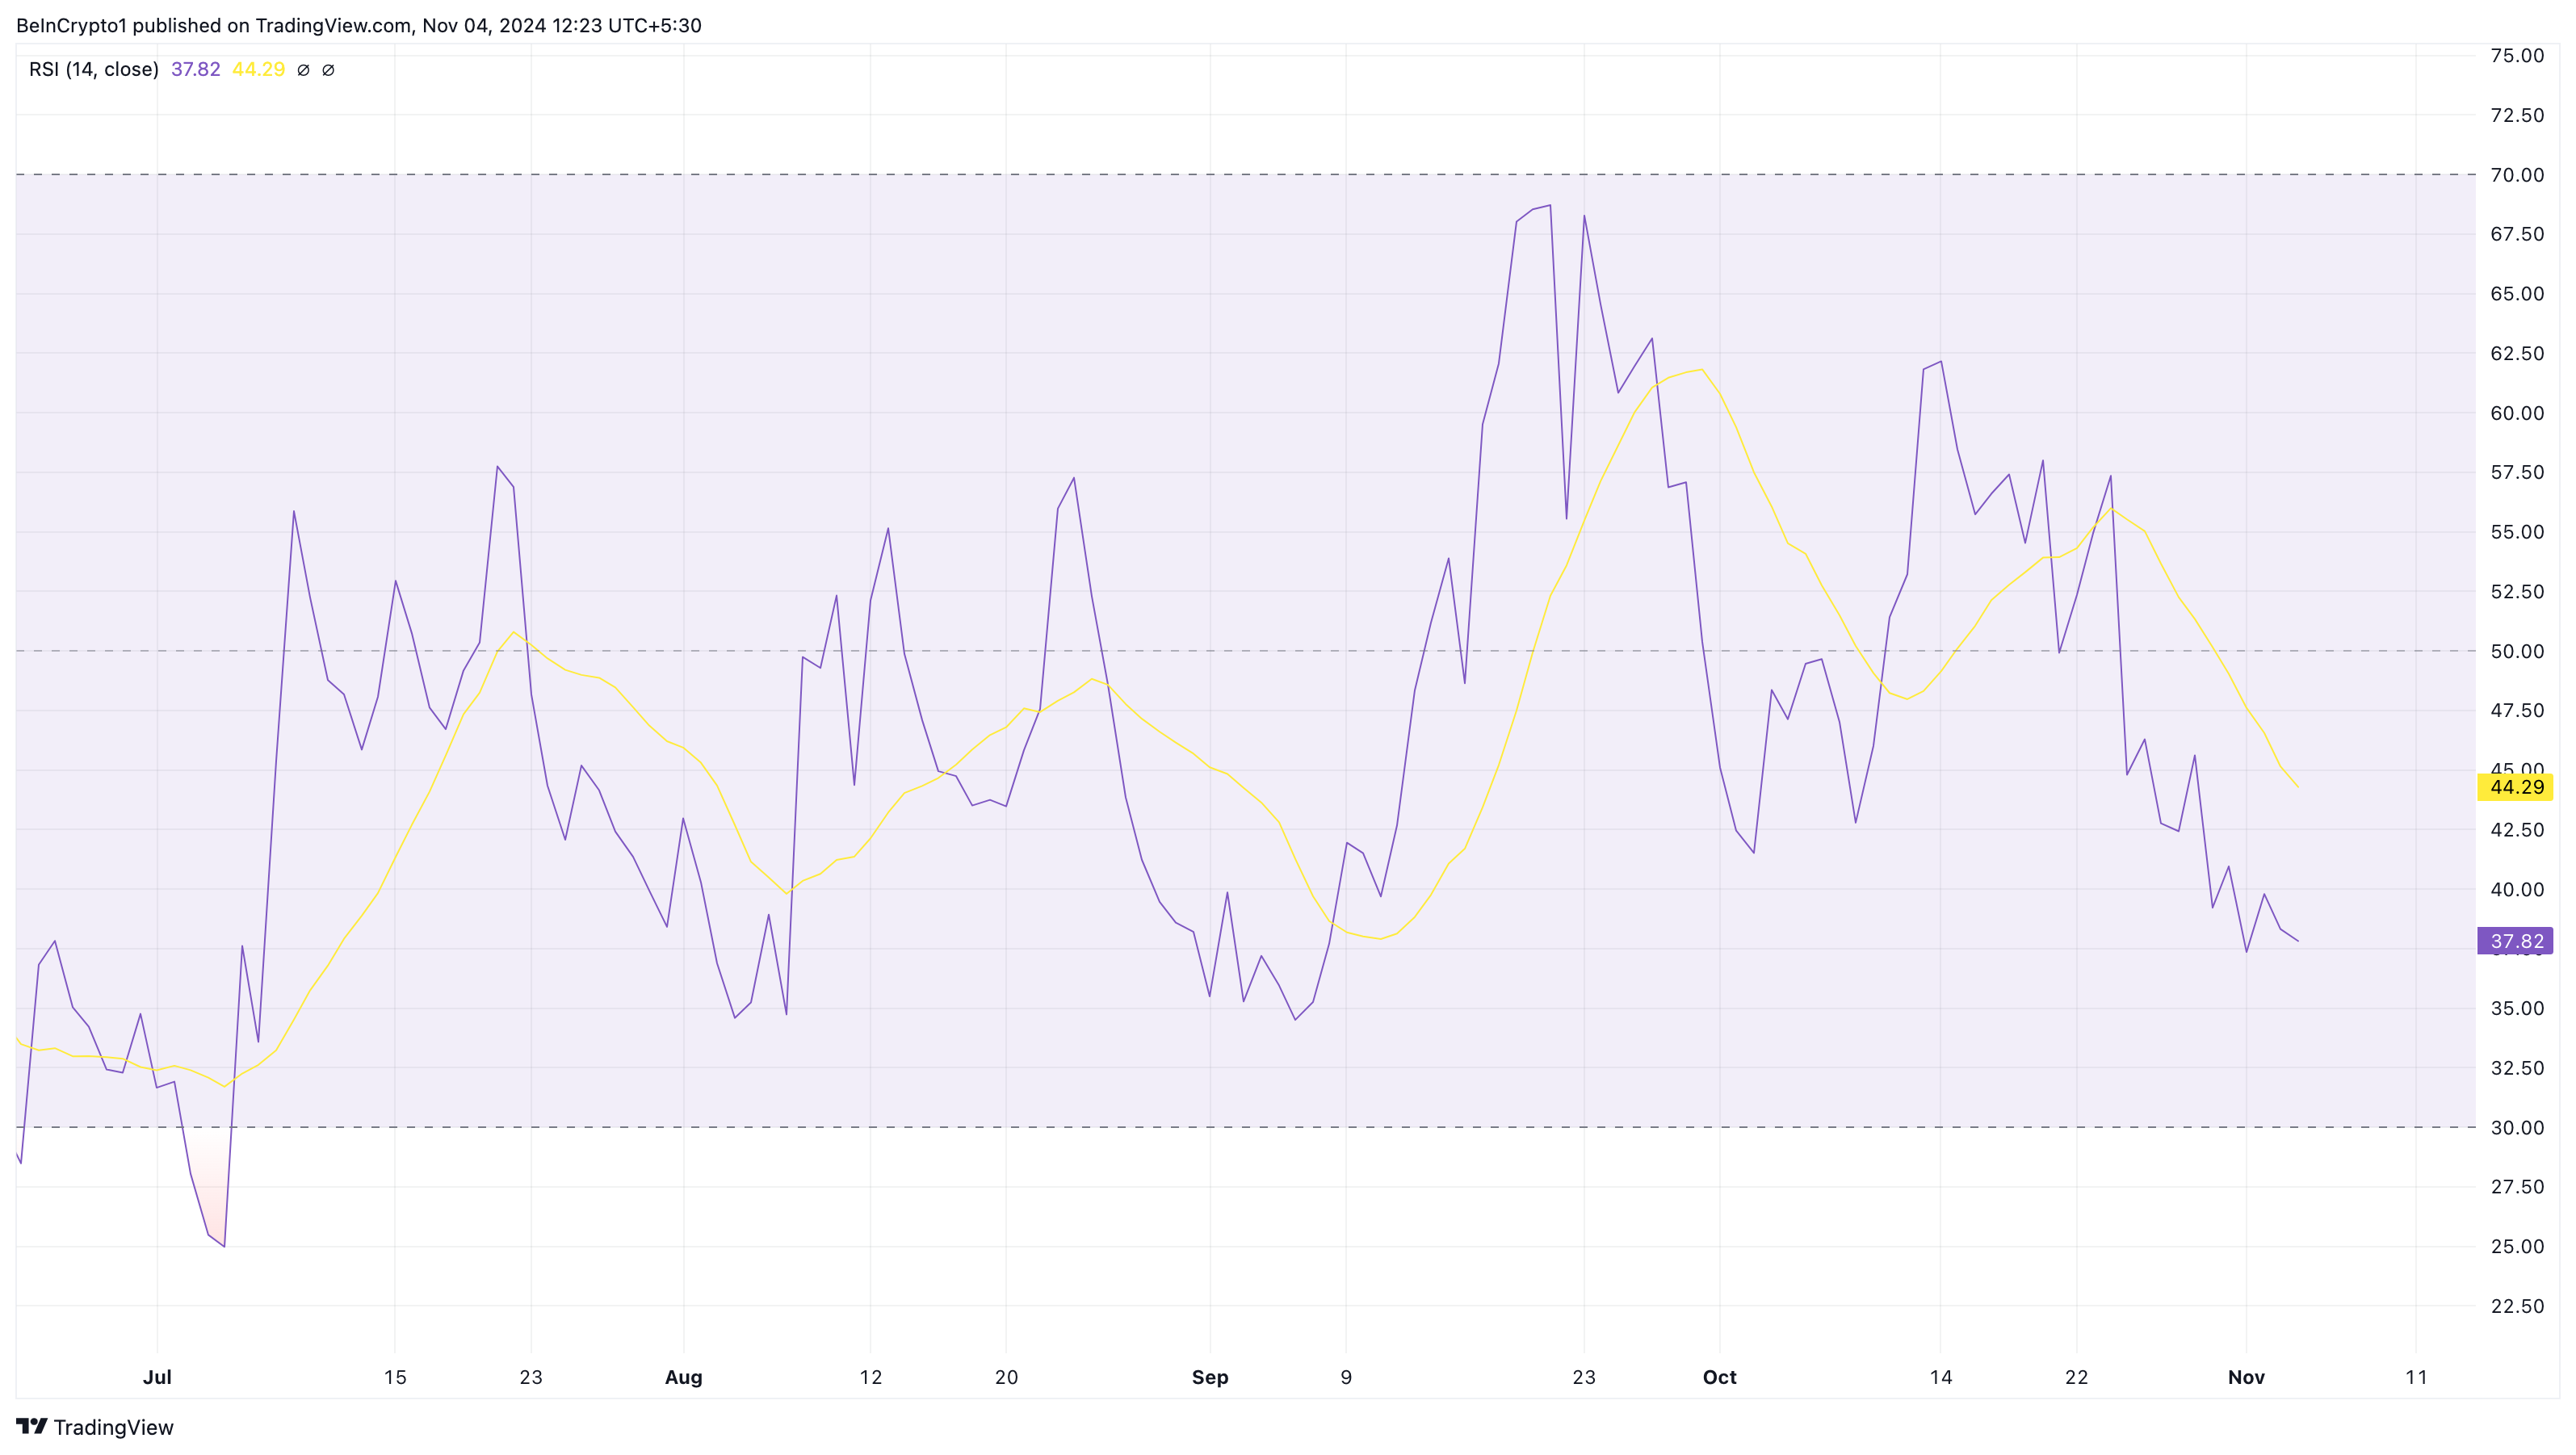The height and width of the screenshot is (1455, 2576).
Task: Click the purple 37.82 price axis tag
Action: click(2514, 941)
